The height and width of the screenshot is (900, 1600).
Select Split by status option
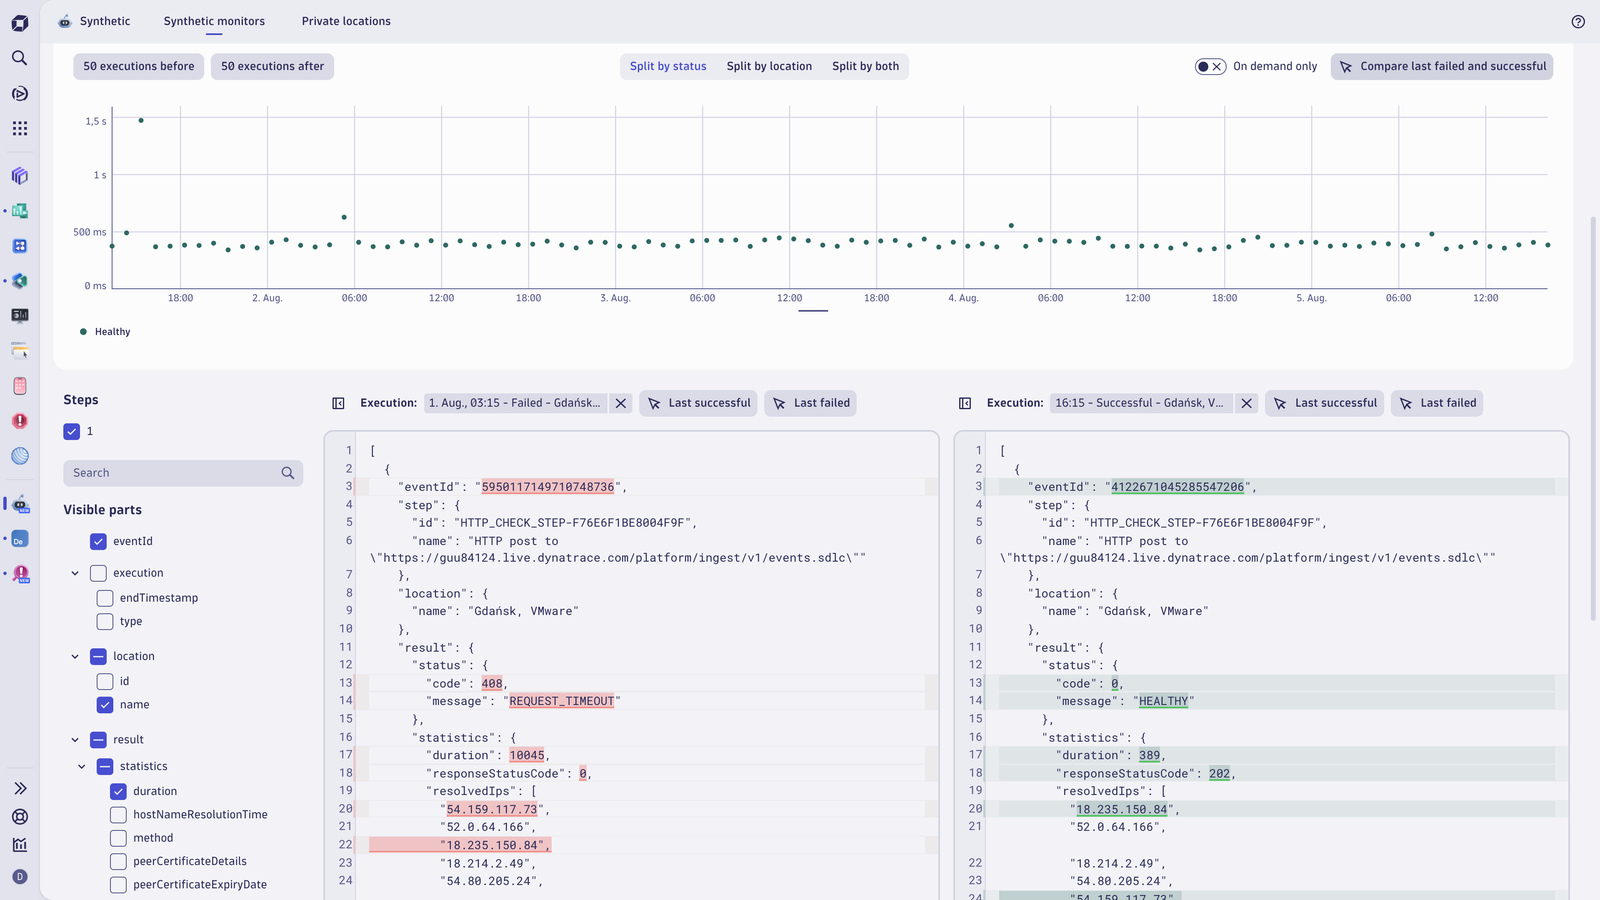pos(668,67)
